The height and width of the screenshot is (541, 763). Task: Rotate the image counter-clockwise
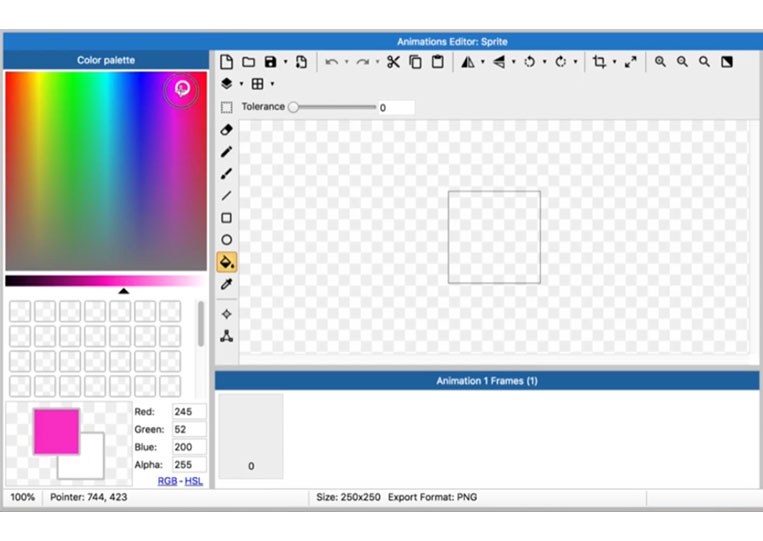[x=529, y=62]
